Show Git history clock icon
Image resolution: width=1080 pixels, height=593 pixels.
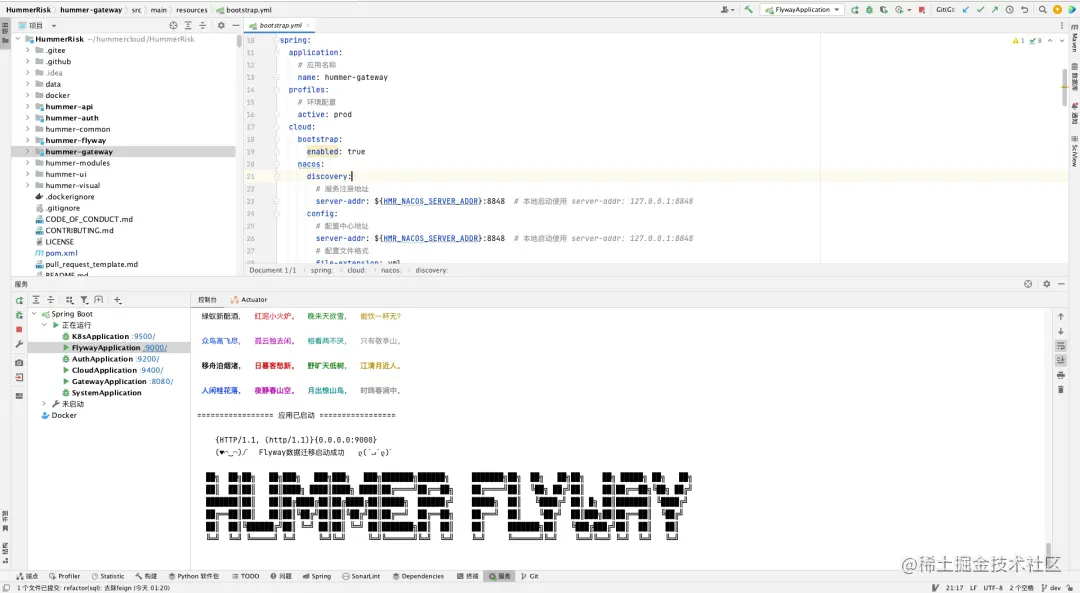pos(1010,10)
